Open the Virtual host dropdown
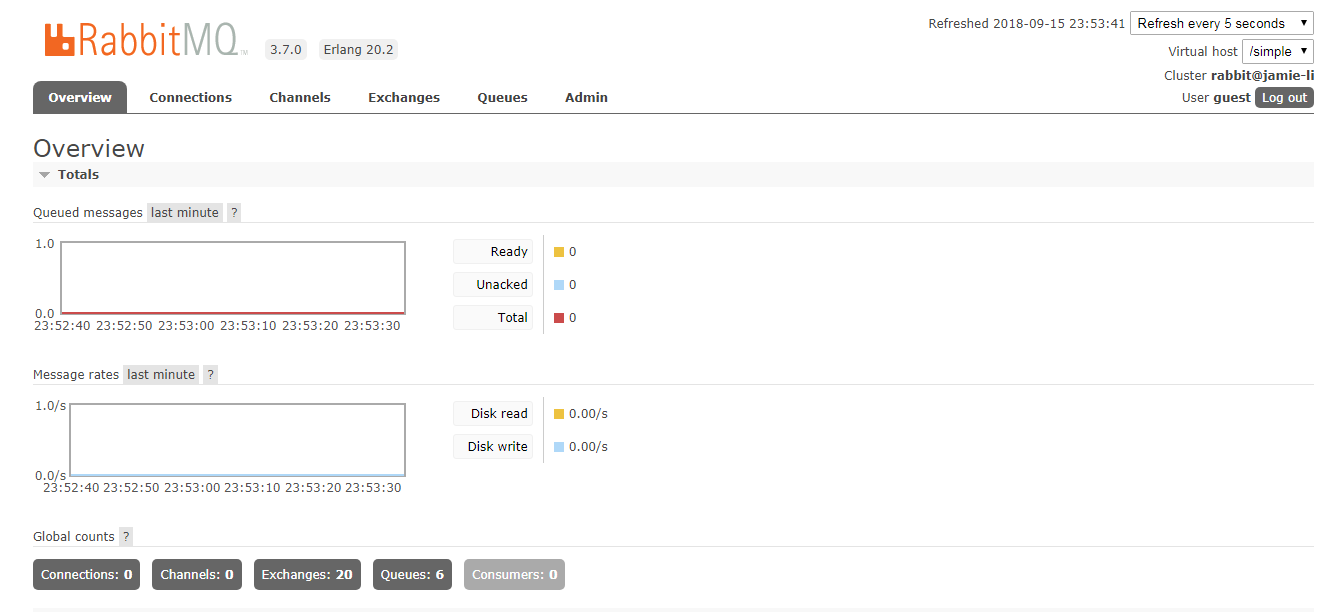Image resolution: width=1338 pixels, height=612 pixels. pos(1278,51)
